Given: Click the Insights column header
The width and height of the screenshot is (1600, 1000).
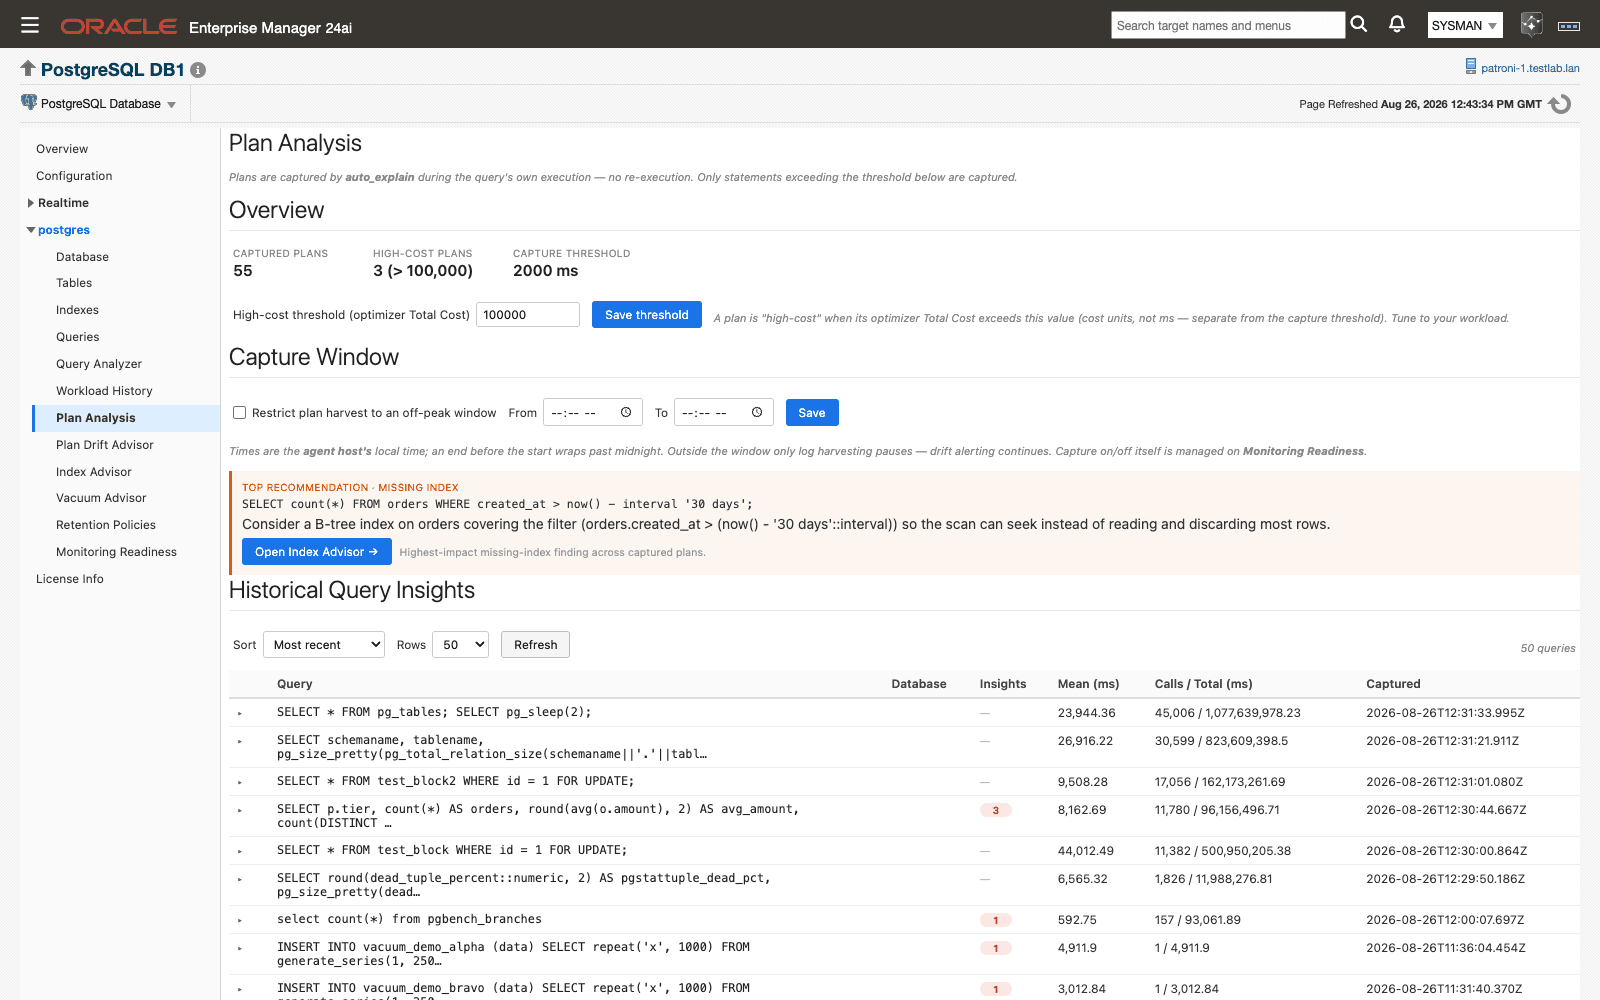Looking at the screenshot, I should pyautogui.click(x=1003, y=684).
